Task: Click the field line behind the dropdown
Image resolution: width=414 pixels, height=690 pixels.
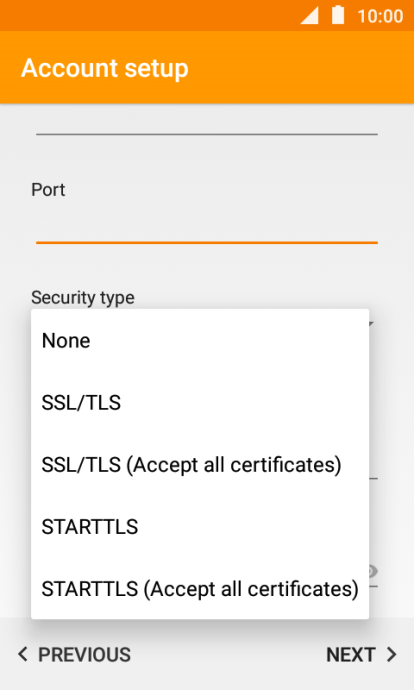Action: tap(374, 478)
